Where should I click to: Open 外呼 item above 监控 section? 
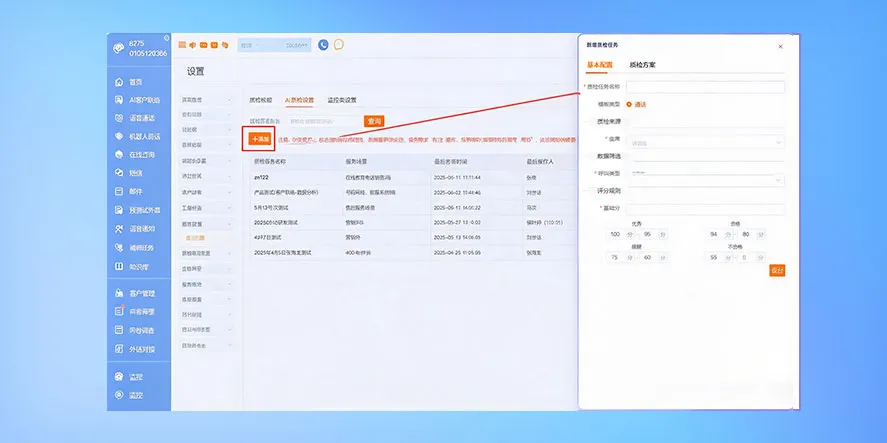coord(135,349)
